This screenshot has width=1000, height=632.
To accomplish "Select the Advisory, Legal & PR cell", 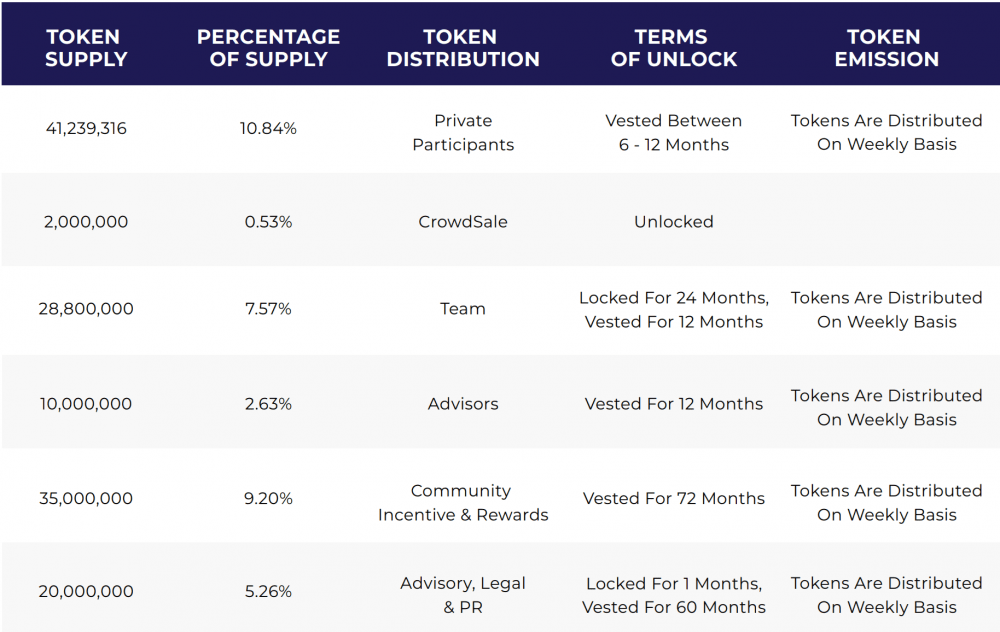I will [x=463, y=595].
